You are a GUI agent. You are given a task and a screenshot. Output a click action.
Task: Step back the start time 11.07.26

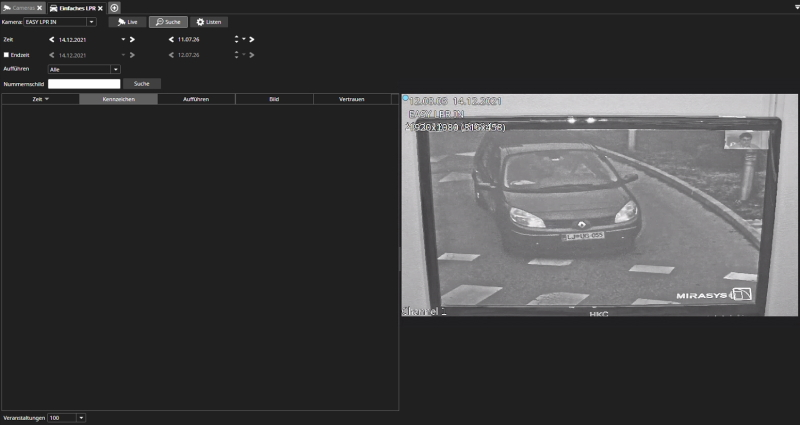pyautogui.click(x=170, y=39)
